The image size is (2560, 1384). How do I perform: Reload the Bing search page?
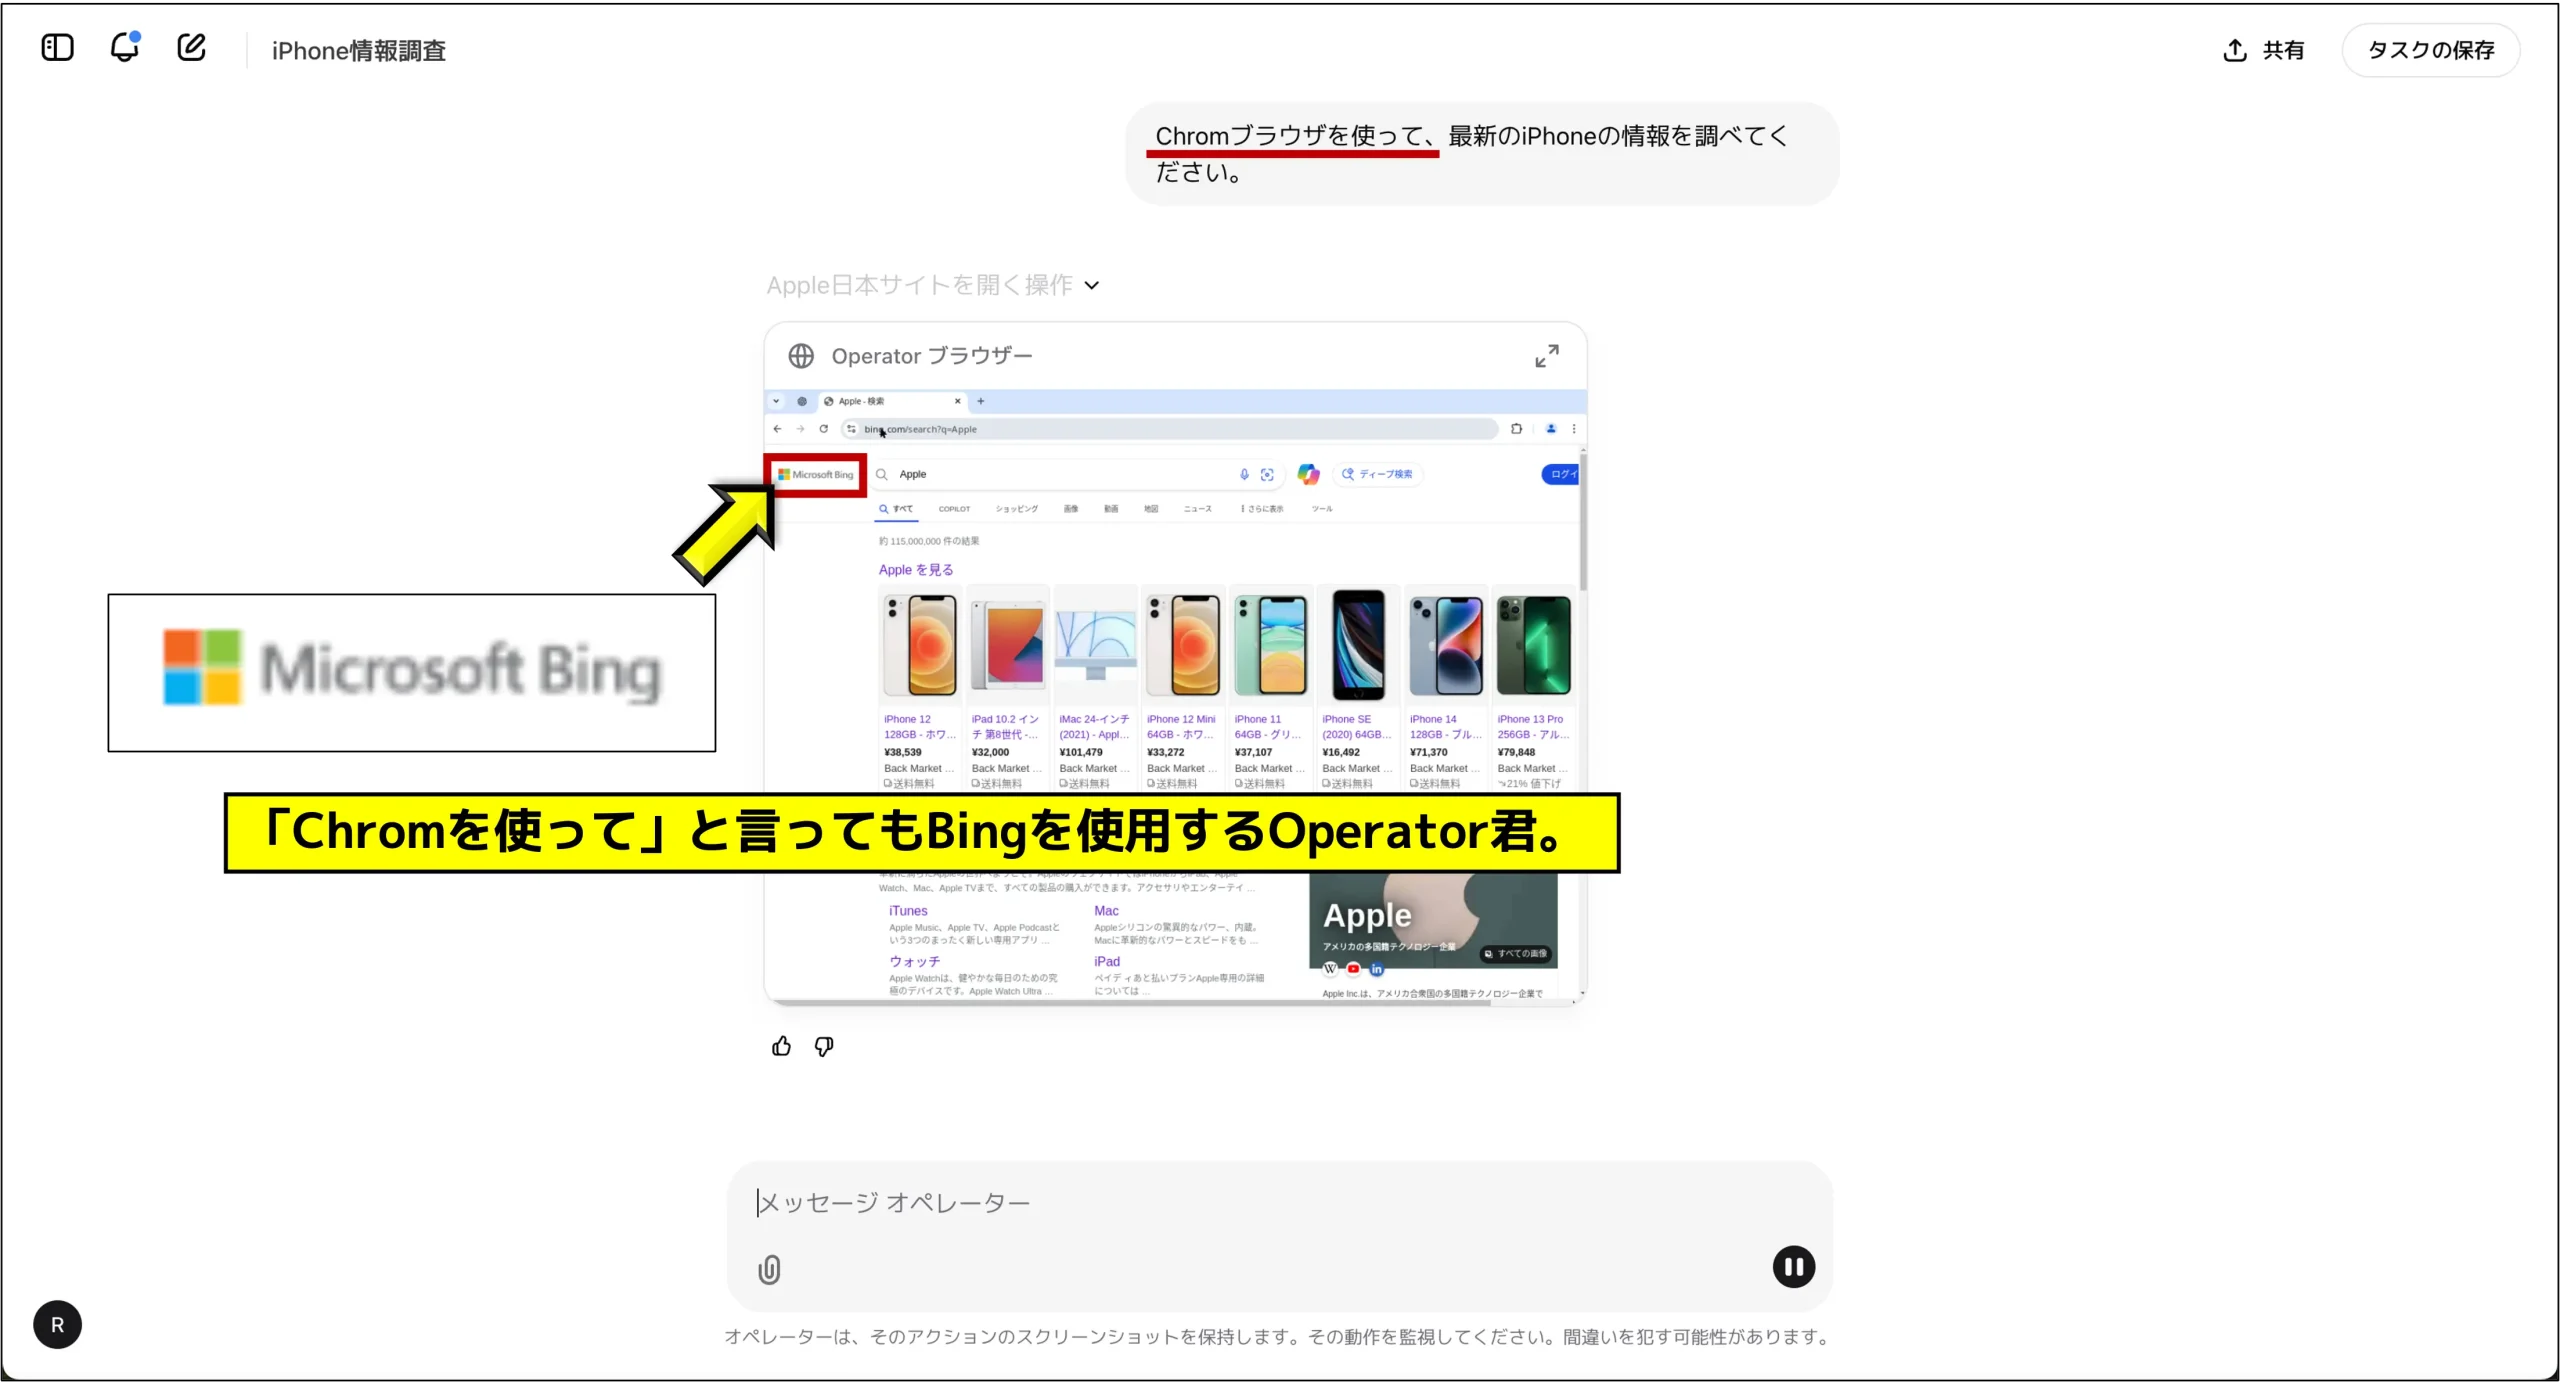pyautogui.click(x=823, y=429)
